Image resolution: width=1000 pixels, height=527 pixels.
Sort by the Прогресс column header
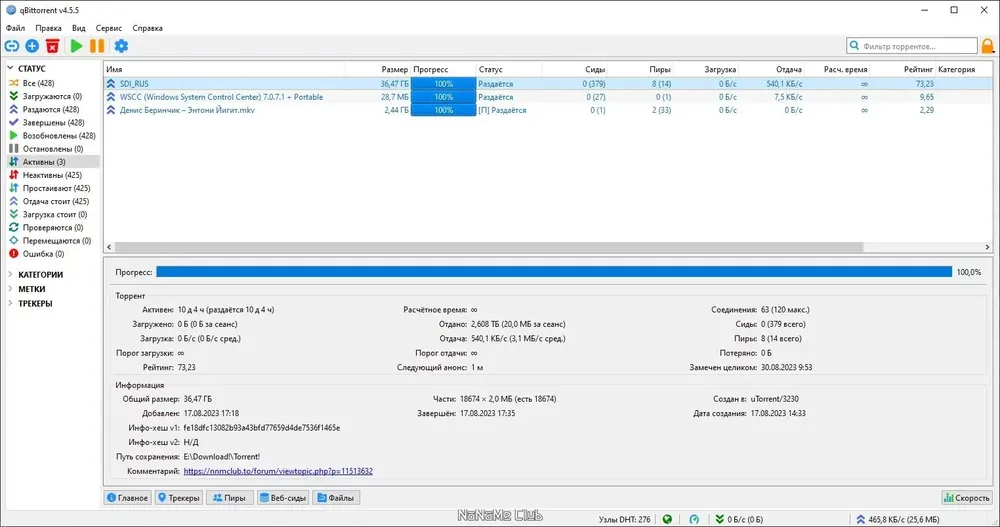coord(443,69)
